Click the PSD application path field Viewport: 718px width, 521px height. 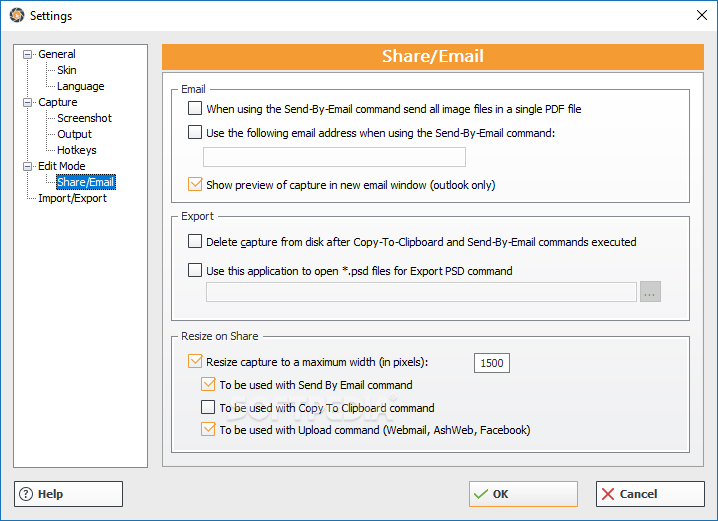[421, 292]
